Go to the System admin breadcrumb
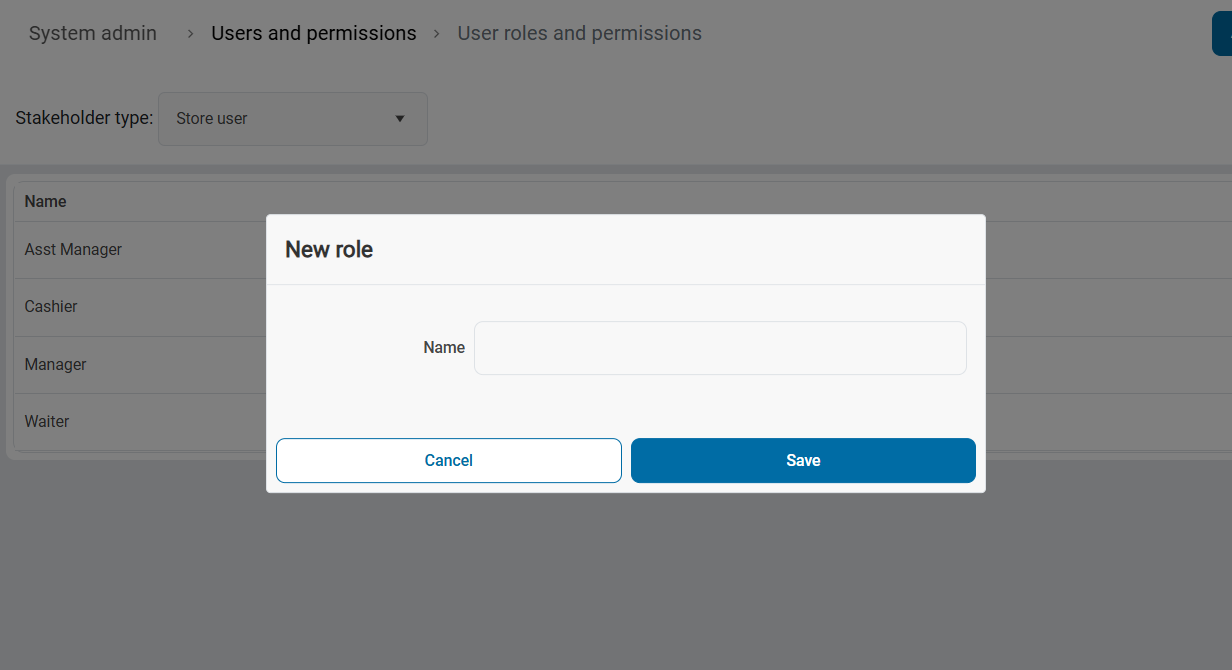1232x670 pixels. pyautogui.click(x=93, y=34)
